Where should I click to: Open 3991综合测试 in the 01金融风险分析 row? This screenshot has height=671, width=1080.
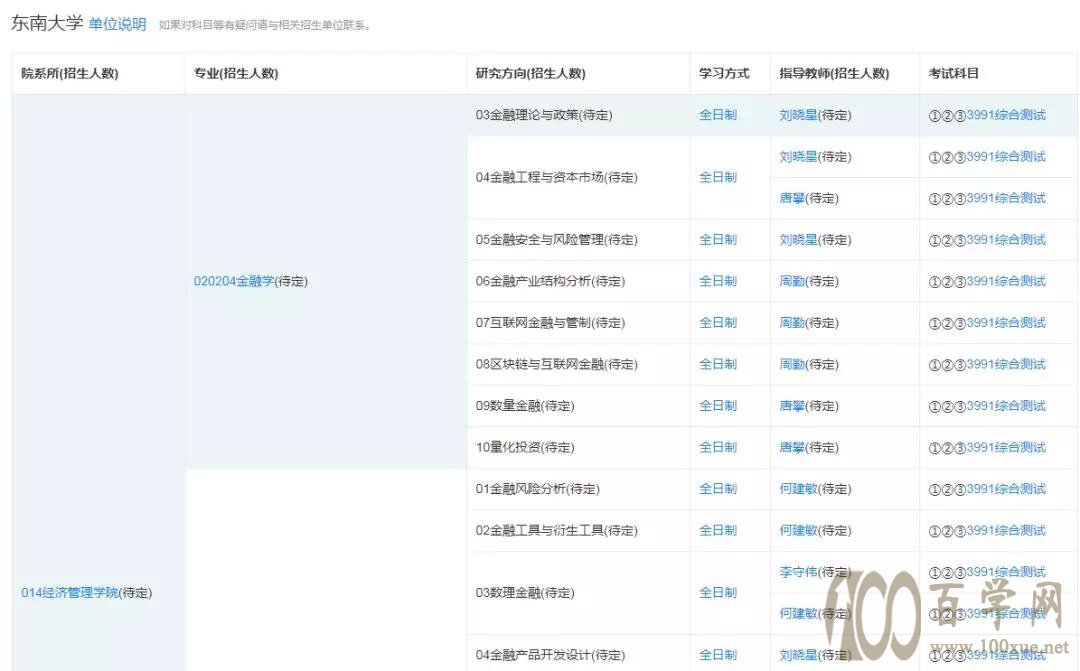(x=1006, y=488)
